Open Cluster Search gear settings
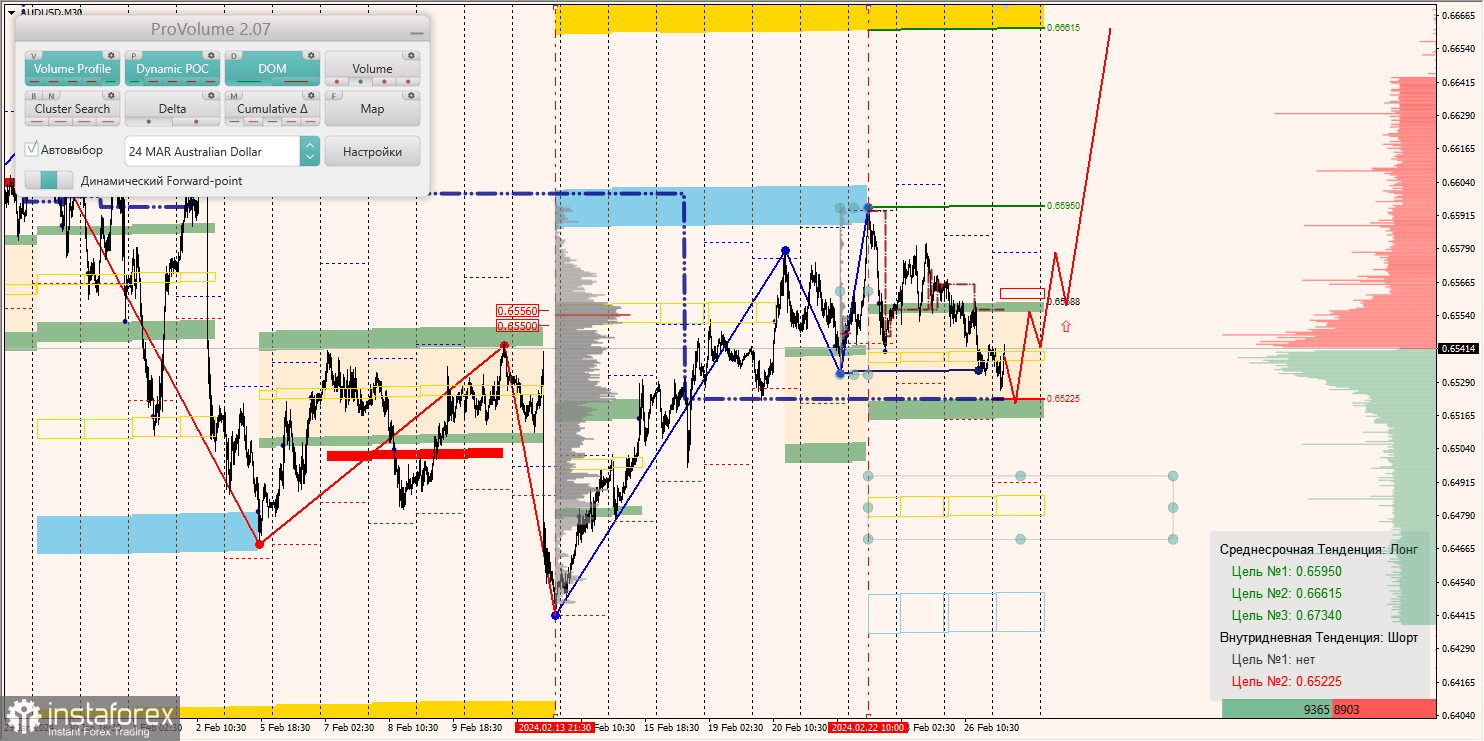The width and height of the screenshot is (1484, 741). (x=111, y=95)
